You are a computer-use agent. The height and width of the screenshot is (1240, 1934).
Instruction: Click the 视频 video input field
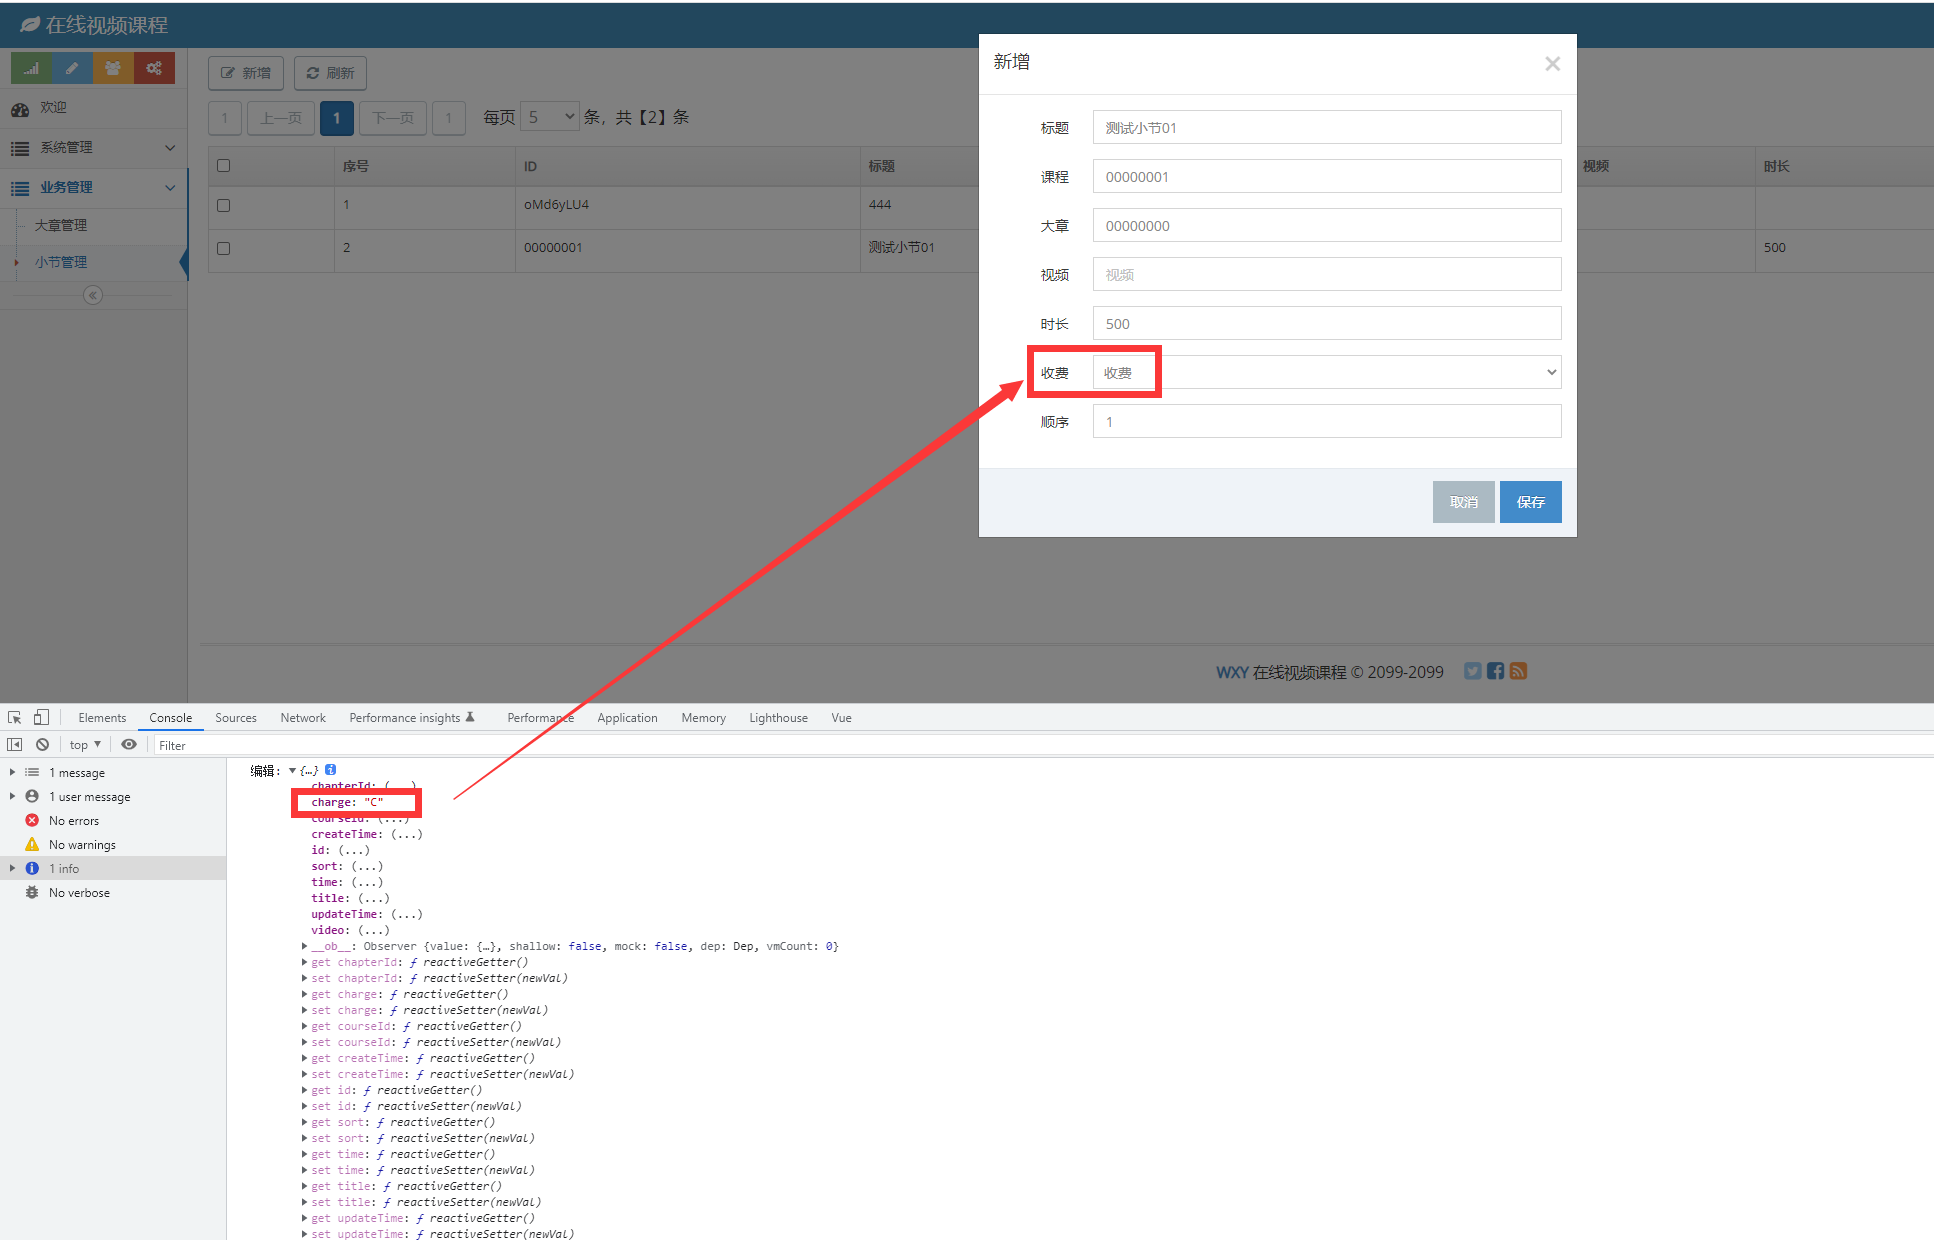point(1327,274)
